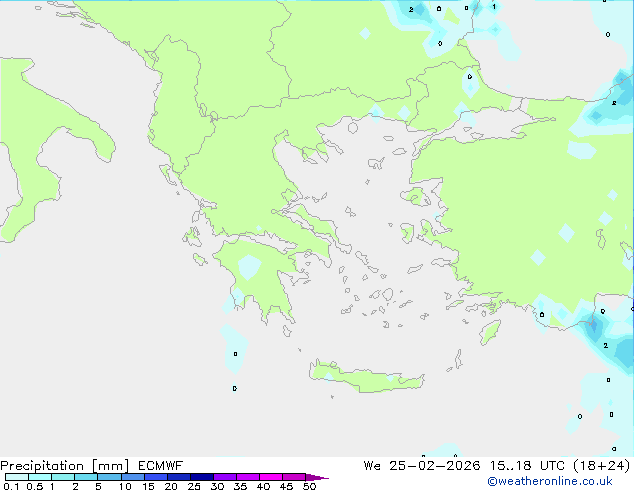This screenshot has height=490, width=634.
Task: Click the arrow tip above 50 mm
Action: pyautogui.click(x=317, y=477)
